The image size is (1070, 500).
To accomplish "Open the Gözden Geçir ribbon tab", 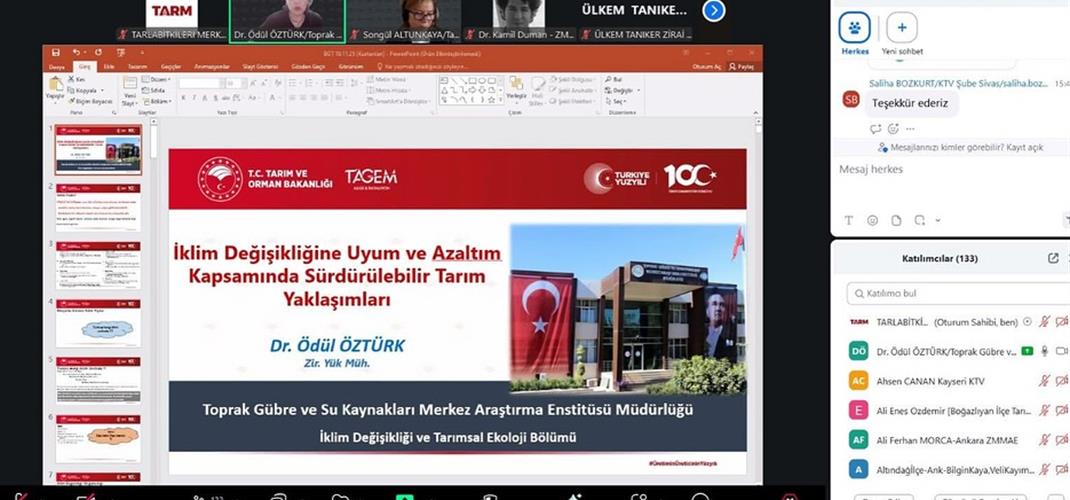I will (308, 67).
